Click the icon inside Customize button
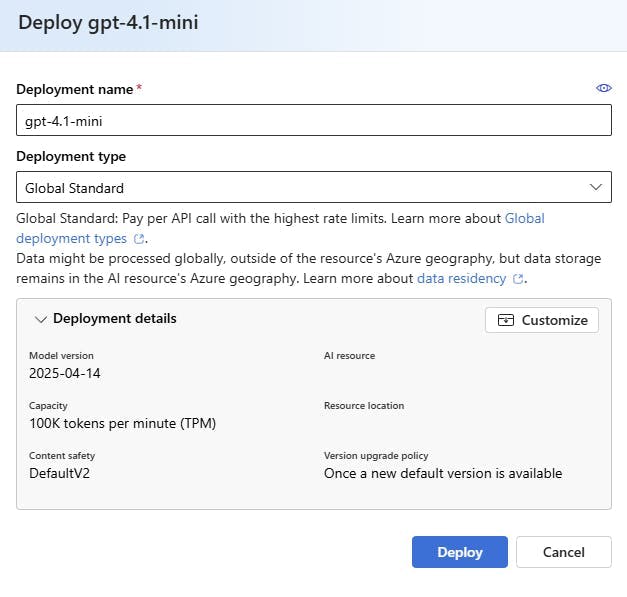627x597 pixels. [506, 320]
